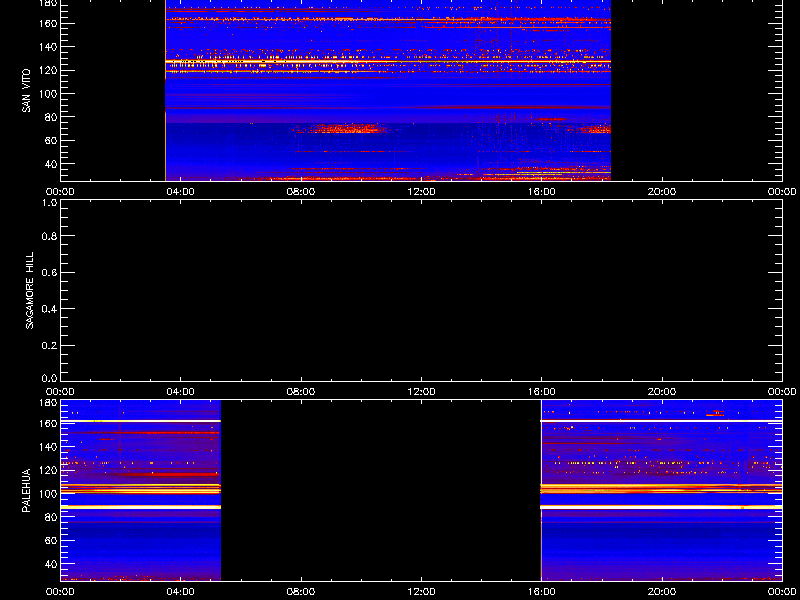The width and height of the screenshot is (800, 600).
Task: Select the 80 tick on SAN VITO axis
Action: click(x=52, y=117)
